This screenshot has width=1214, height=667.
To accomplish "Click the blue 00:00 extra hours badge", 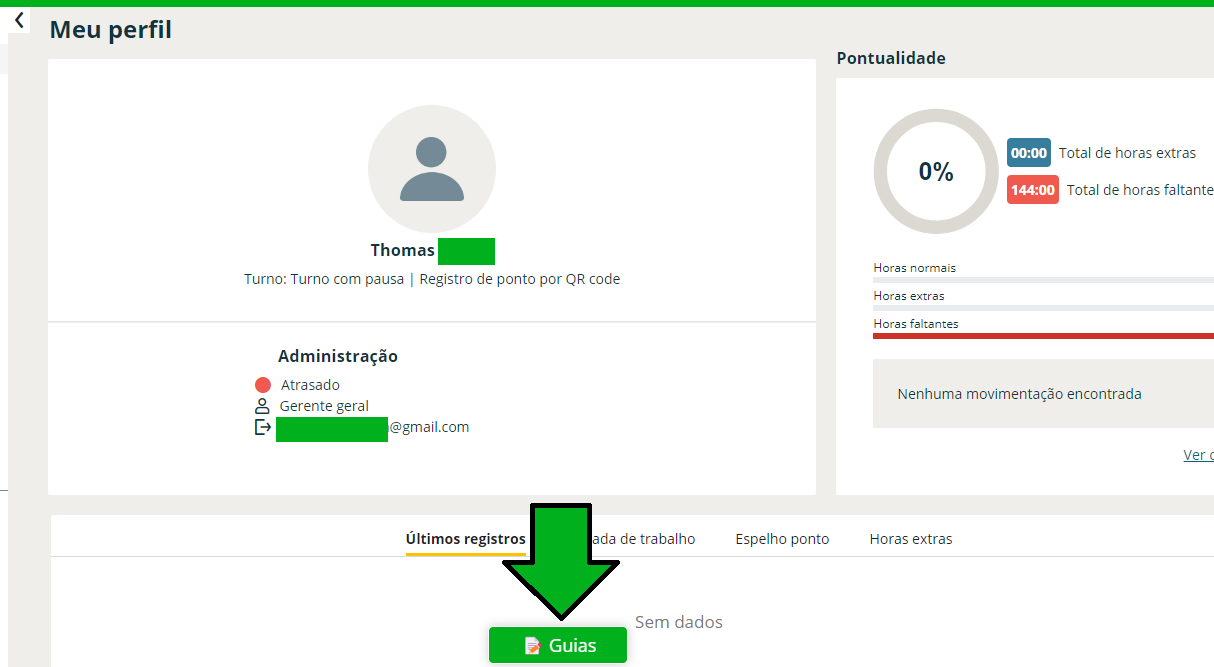I will pos(1028,153).
